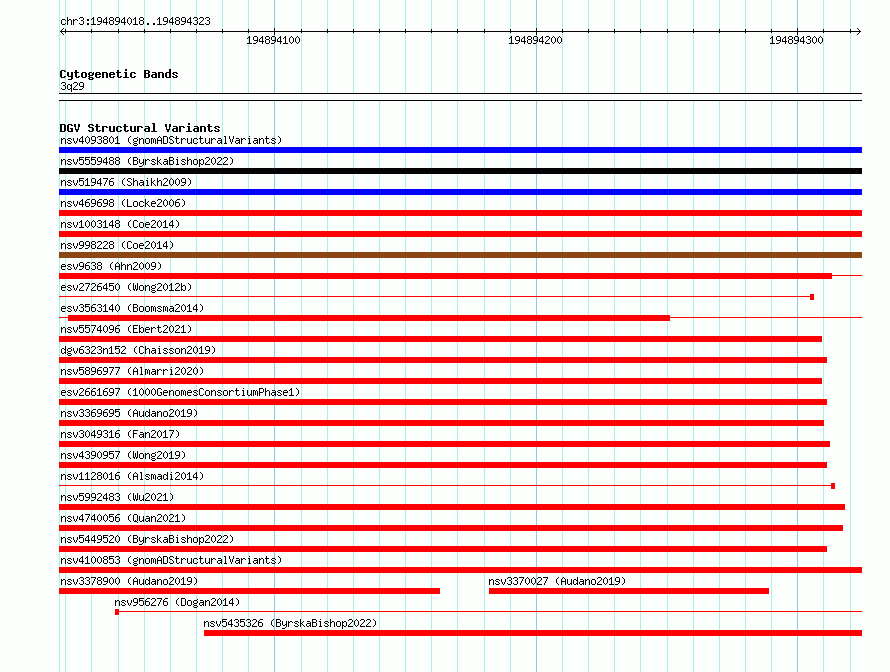The width and height of the screenshot is (890, 672).
Task: Select the red nsv3378900 variant bar
Action: point(250,591)
